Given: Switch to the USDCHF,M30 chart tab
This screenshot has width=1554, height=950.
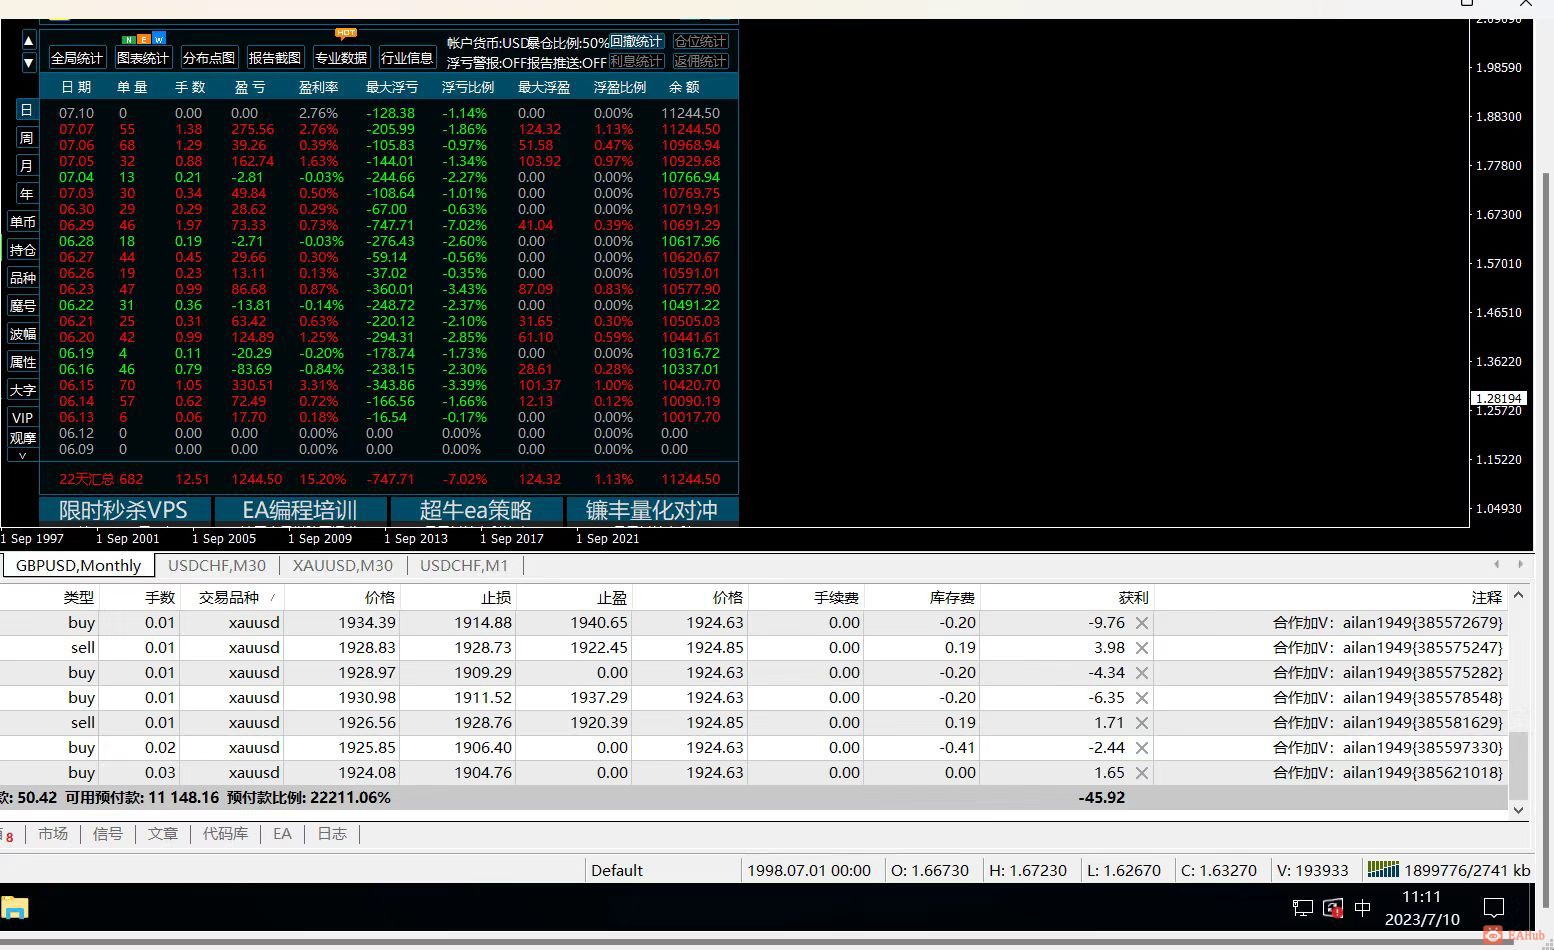Looking at the screenshot, I should [217, 565].
